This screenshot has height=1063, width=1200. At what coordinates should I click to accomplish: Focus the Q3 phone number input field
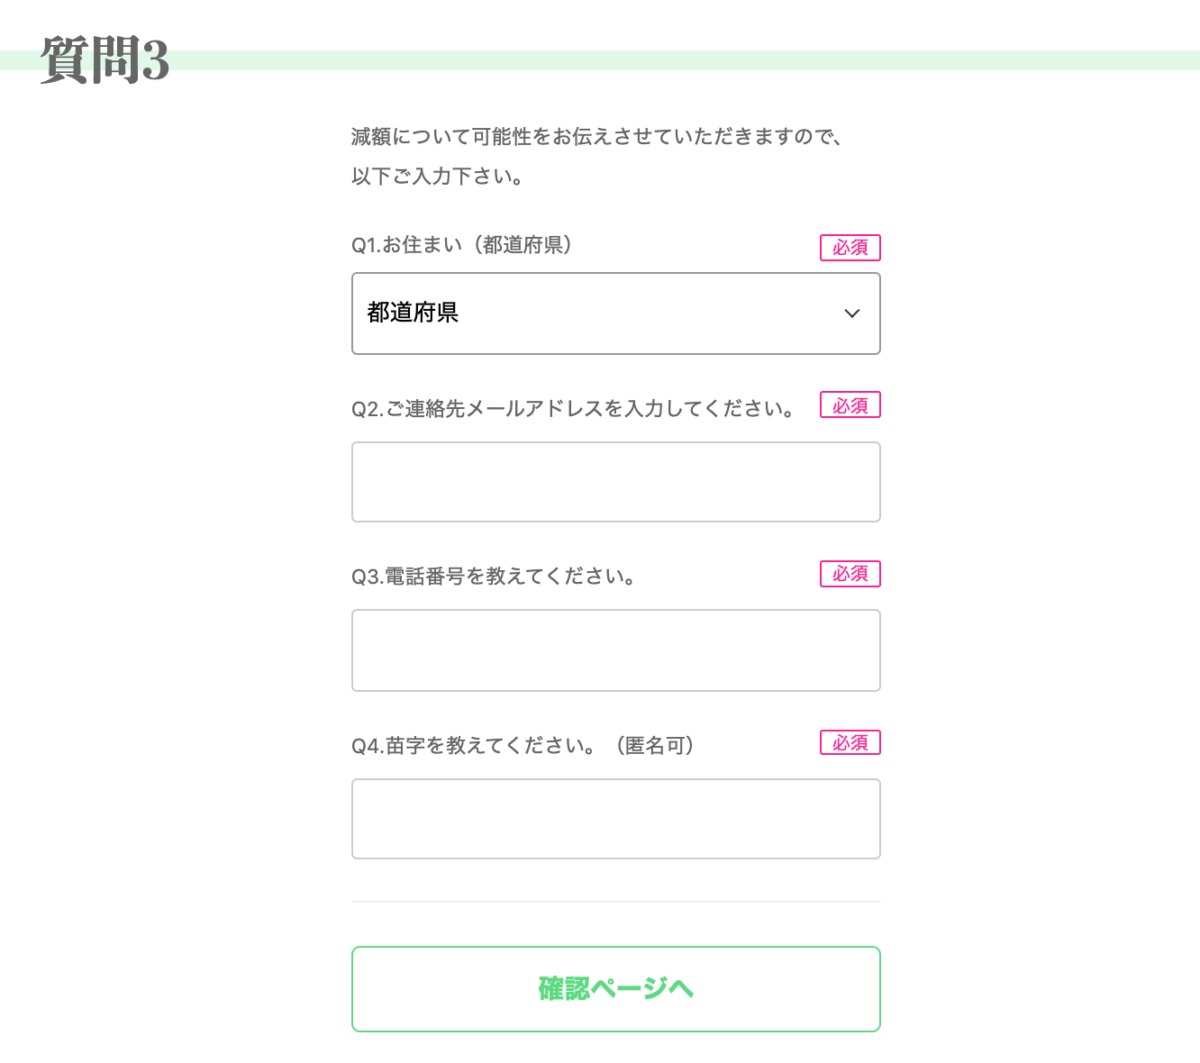(615, 650)
